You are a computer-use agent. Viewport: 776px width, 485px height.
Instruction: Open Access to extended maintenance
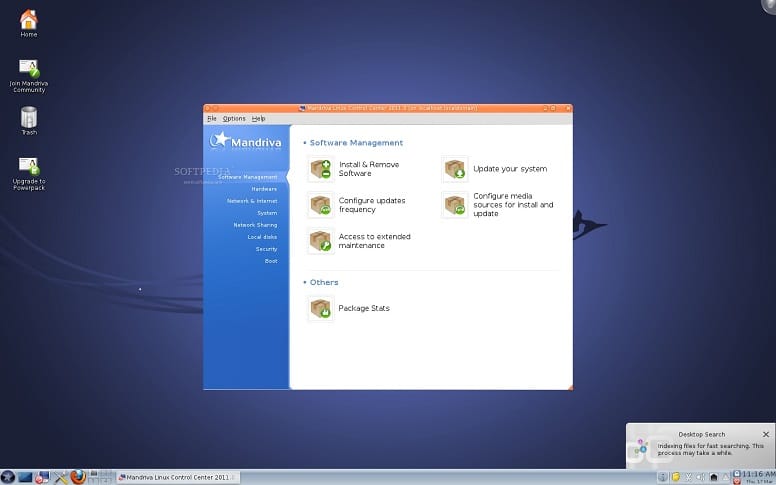pos(359,241)
